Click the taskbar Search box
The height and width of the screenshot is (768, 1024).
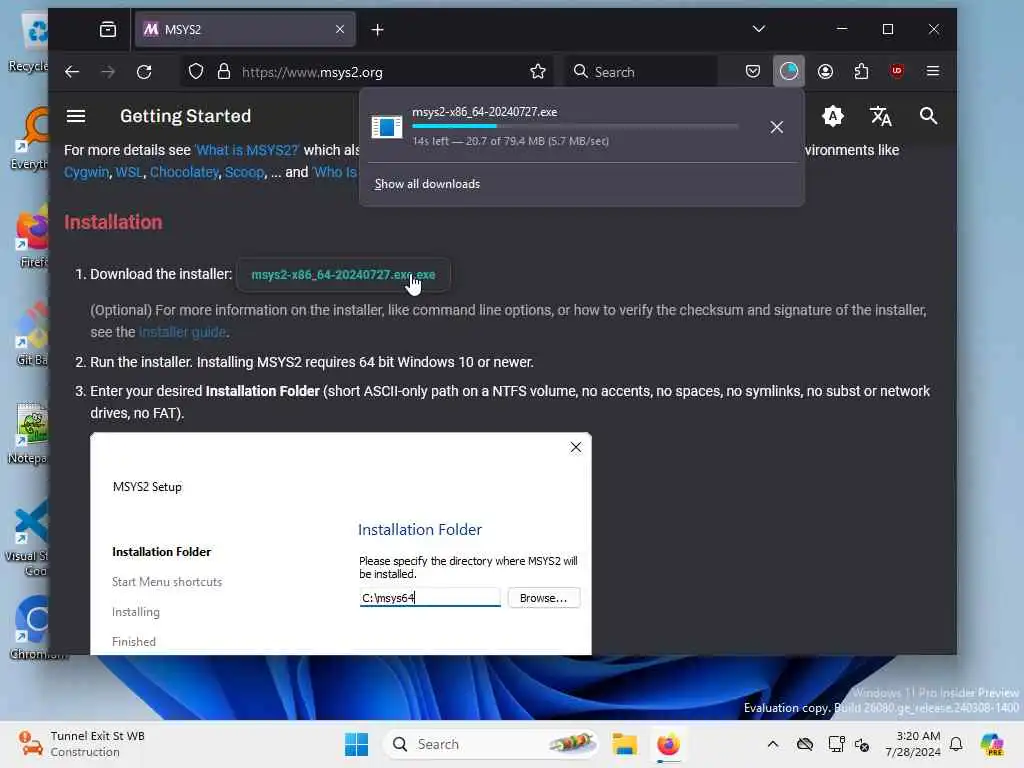[x=490, y=744]
